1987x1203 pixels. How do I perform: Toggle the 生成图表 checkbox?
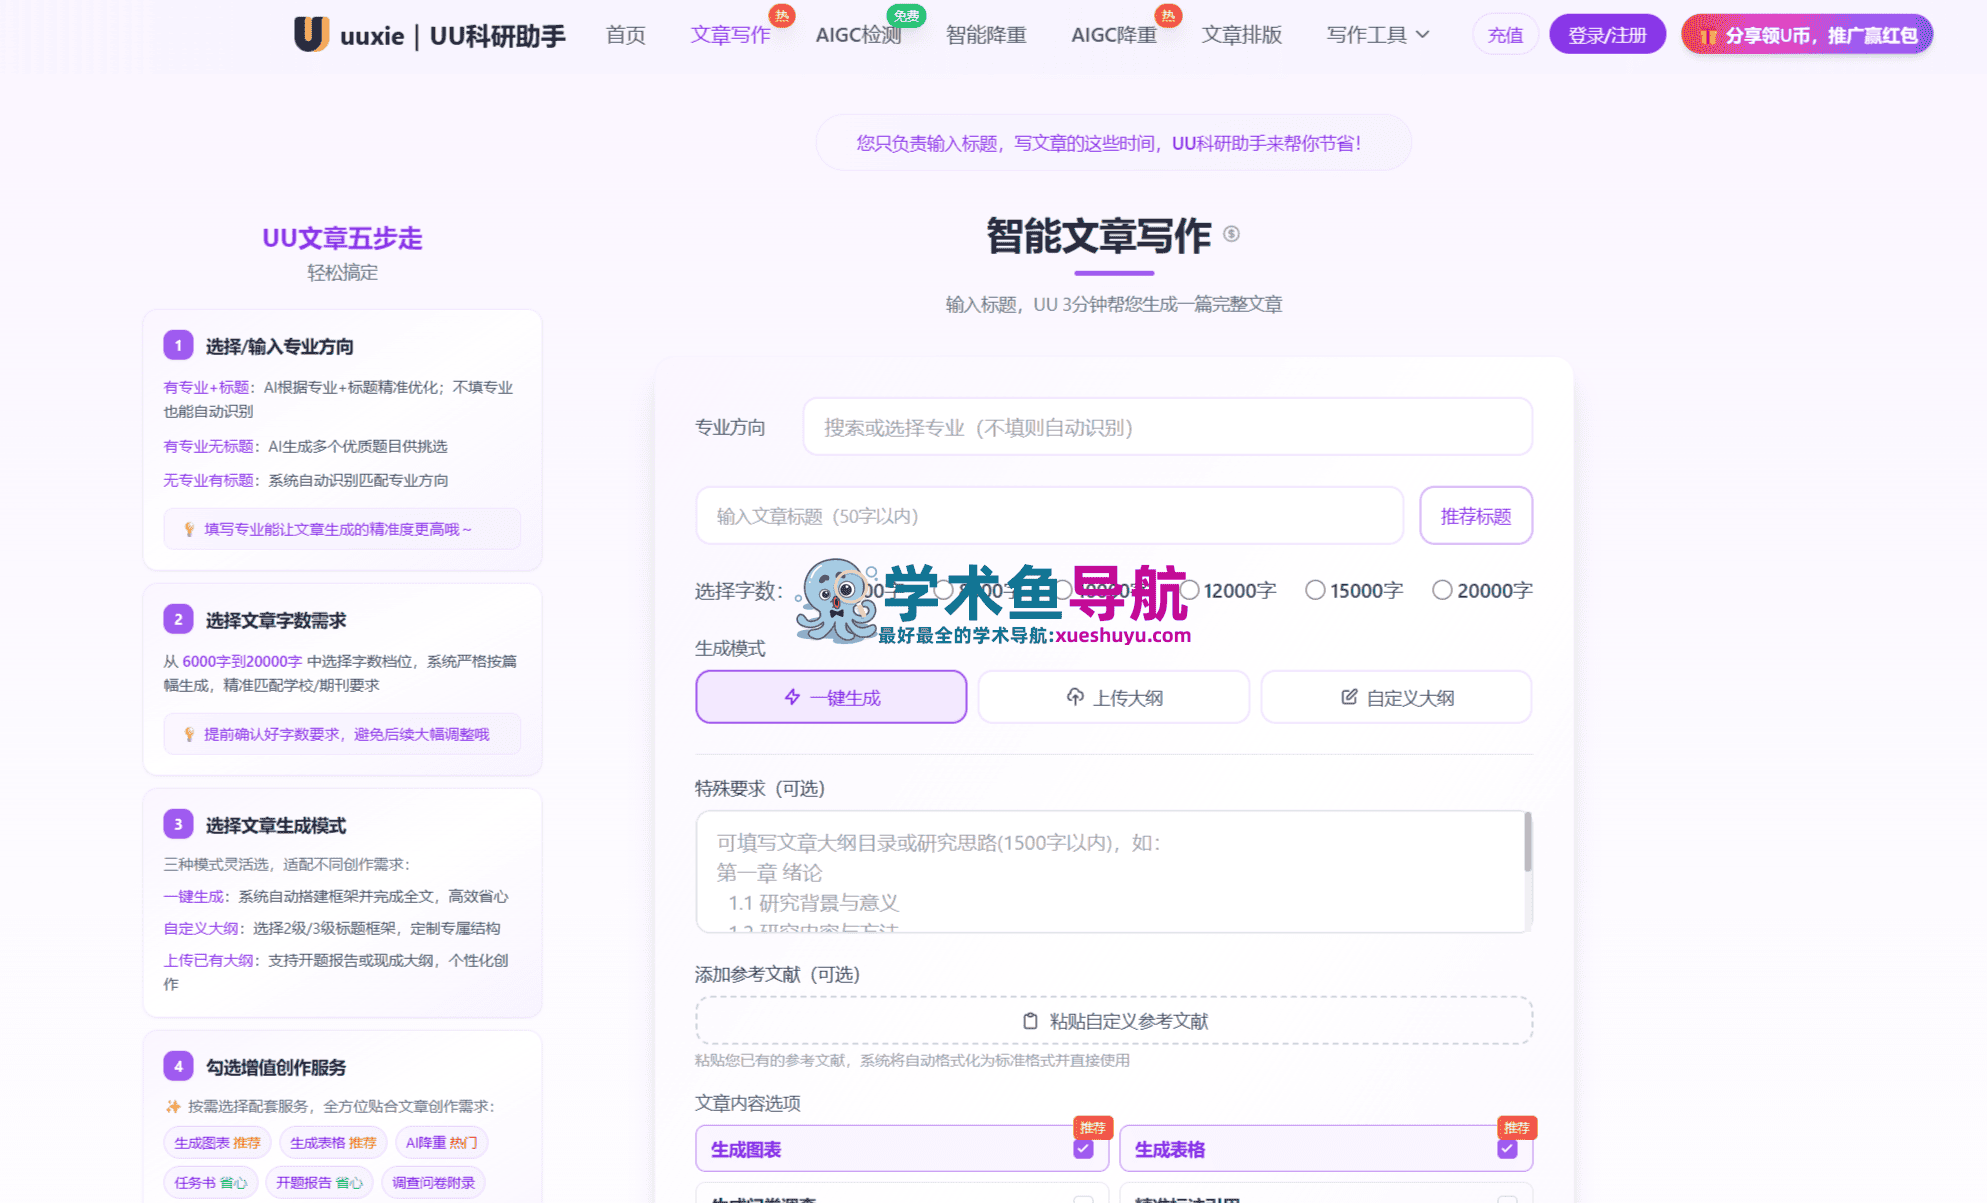click(1083, 1149)
